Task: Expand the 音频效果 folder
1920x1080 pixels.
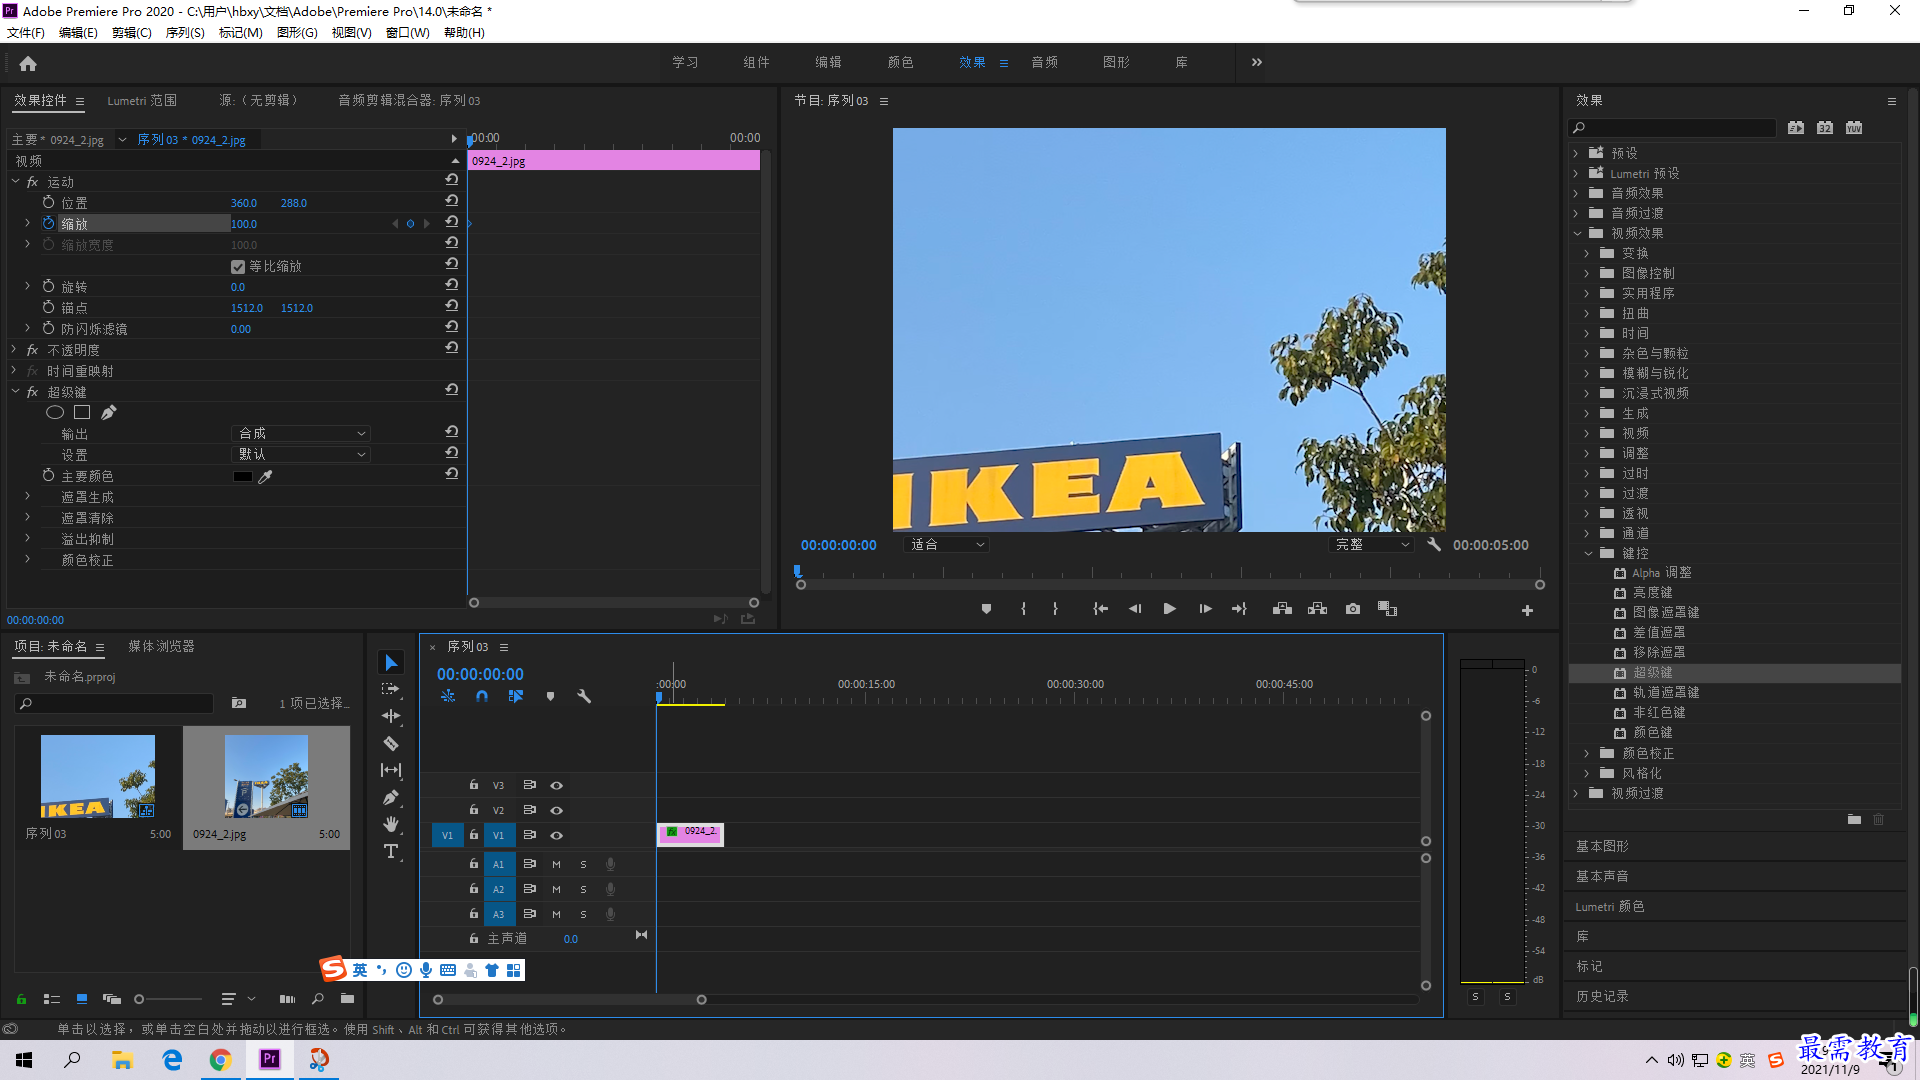Action: [1576, 193]
